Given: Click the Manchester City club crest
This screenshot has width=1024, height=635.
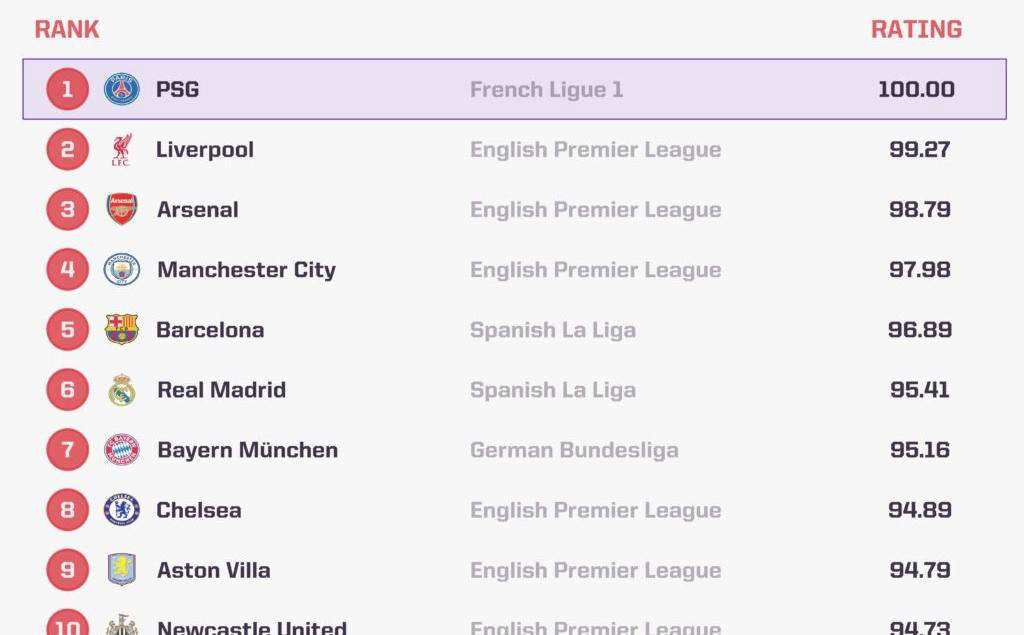Looking at the screenshot, I should pyautogui.click(x=121, y=269).
